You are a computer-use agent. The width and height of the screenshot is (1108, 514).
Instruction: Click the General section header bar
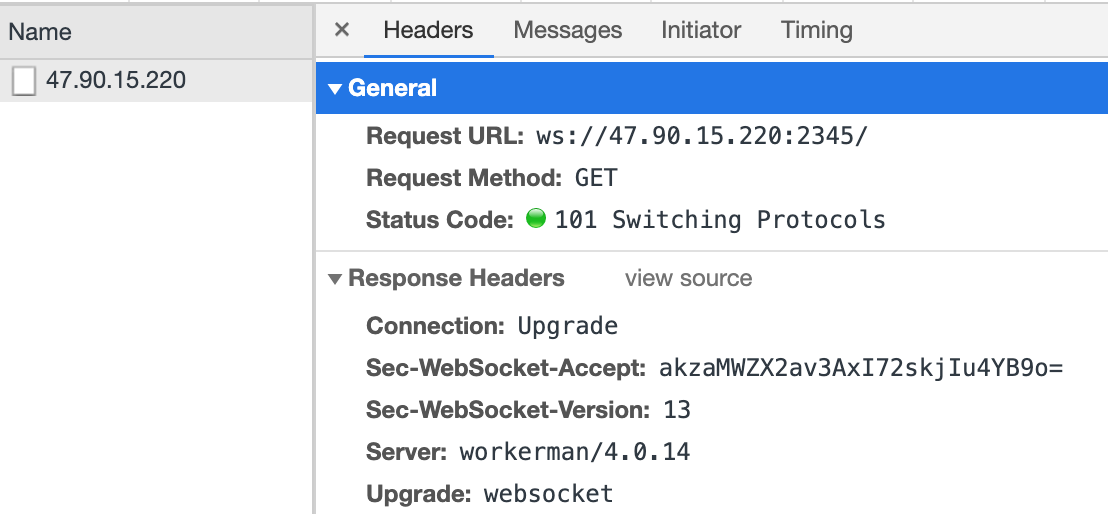click(x=712, y=88)
